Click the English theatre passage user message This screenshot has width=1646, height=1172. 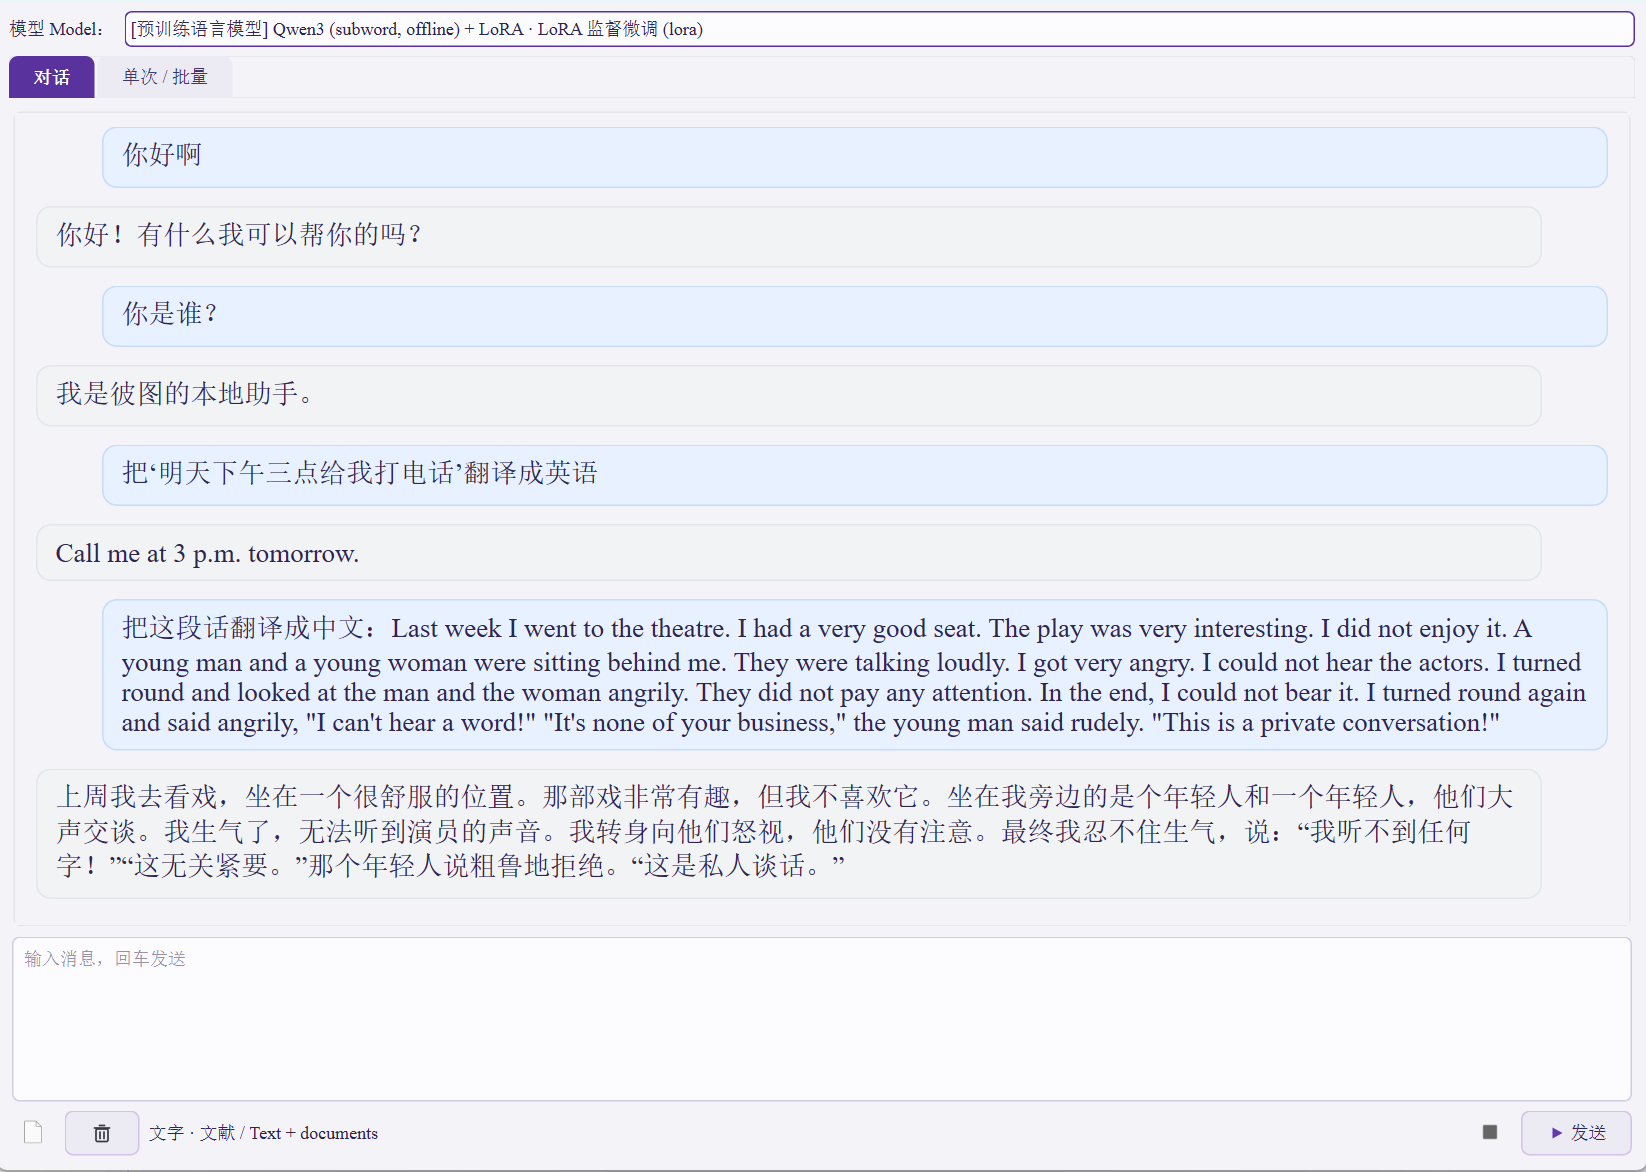pyautogui.click(x=854, y=675)
